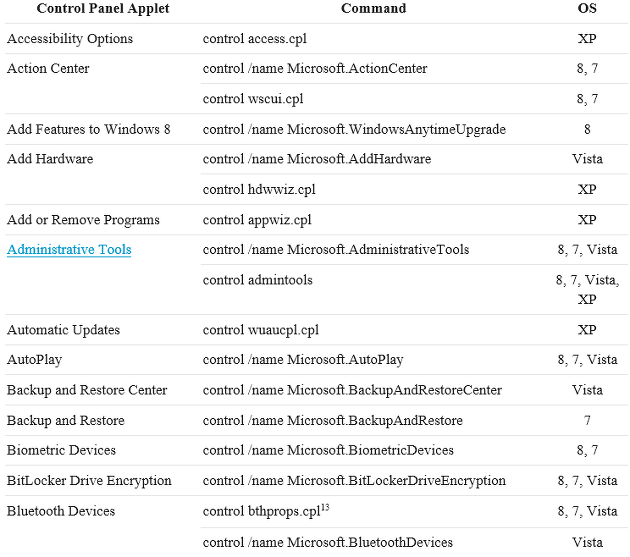Click the footnote 13 superscript after bthprops.cpl

point(325,508)
